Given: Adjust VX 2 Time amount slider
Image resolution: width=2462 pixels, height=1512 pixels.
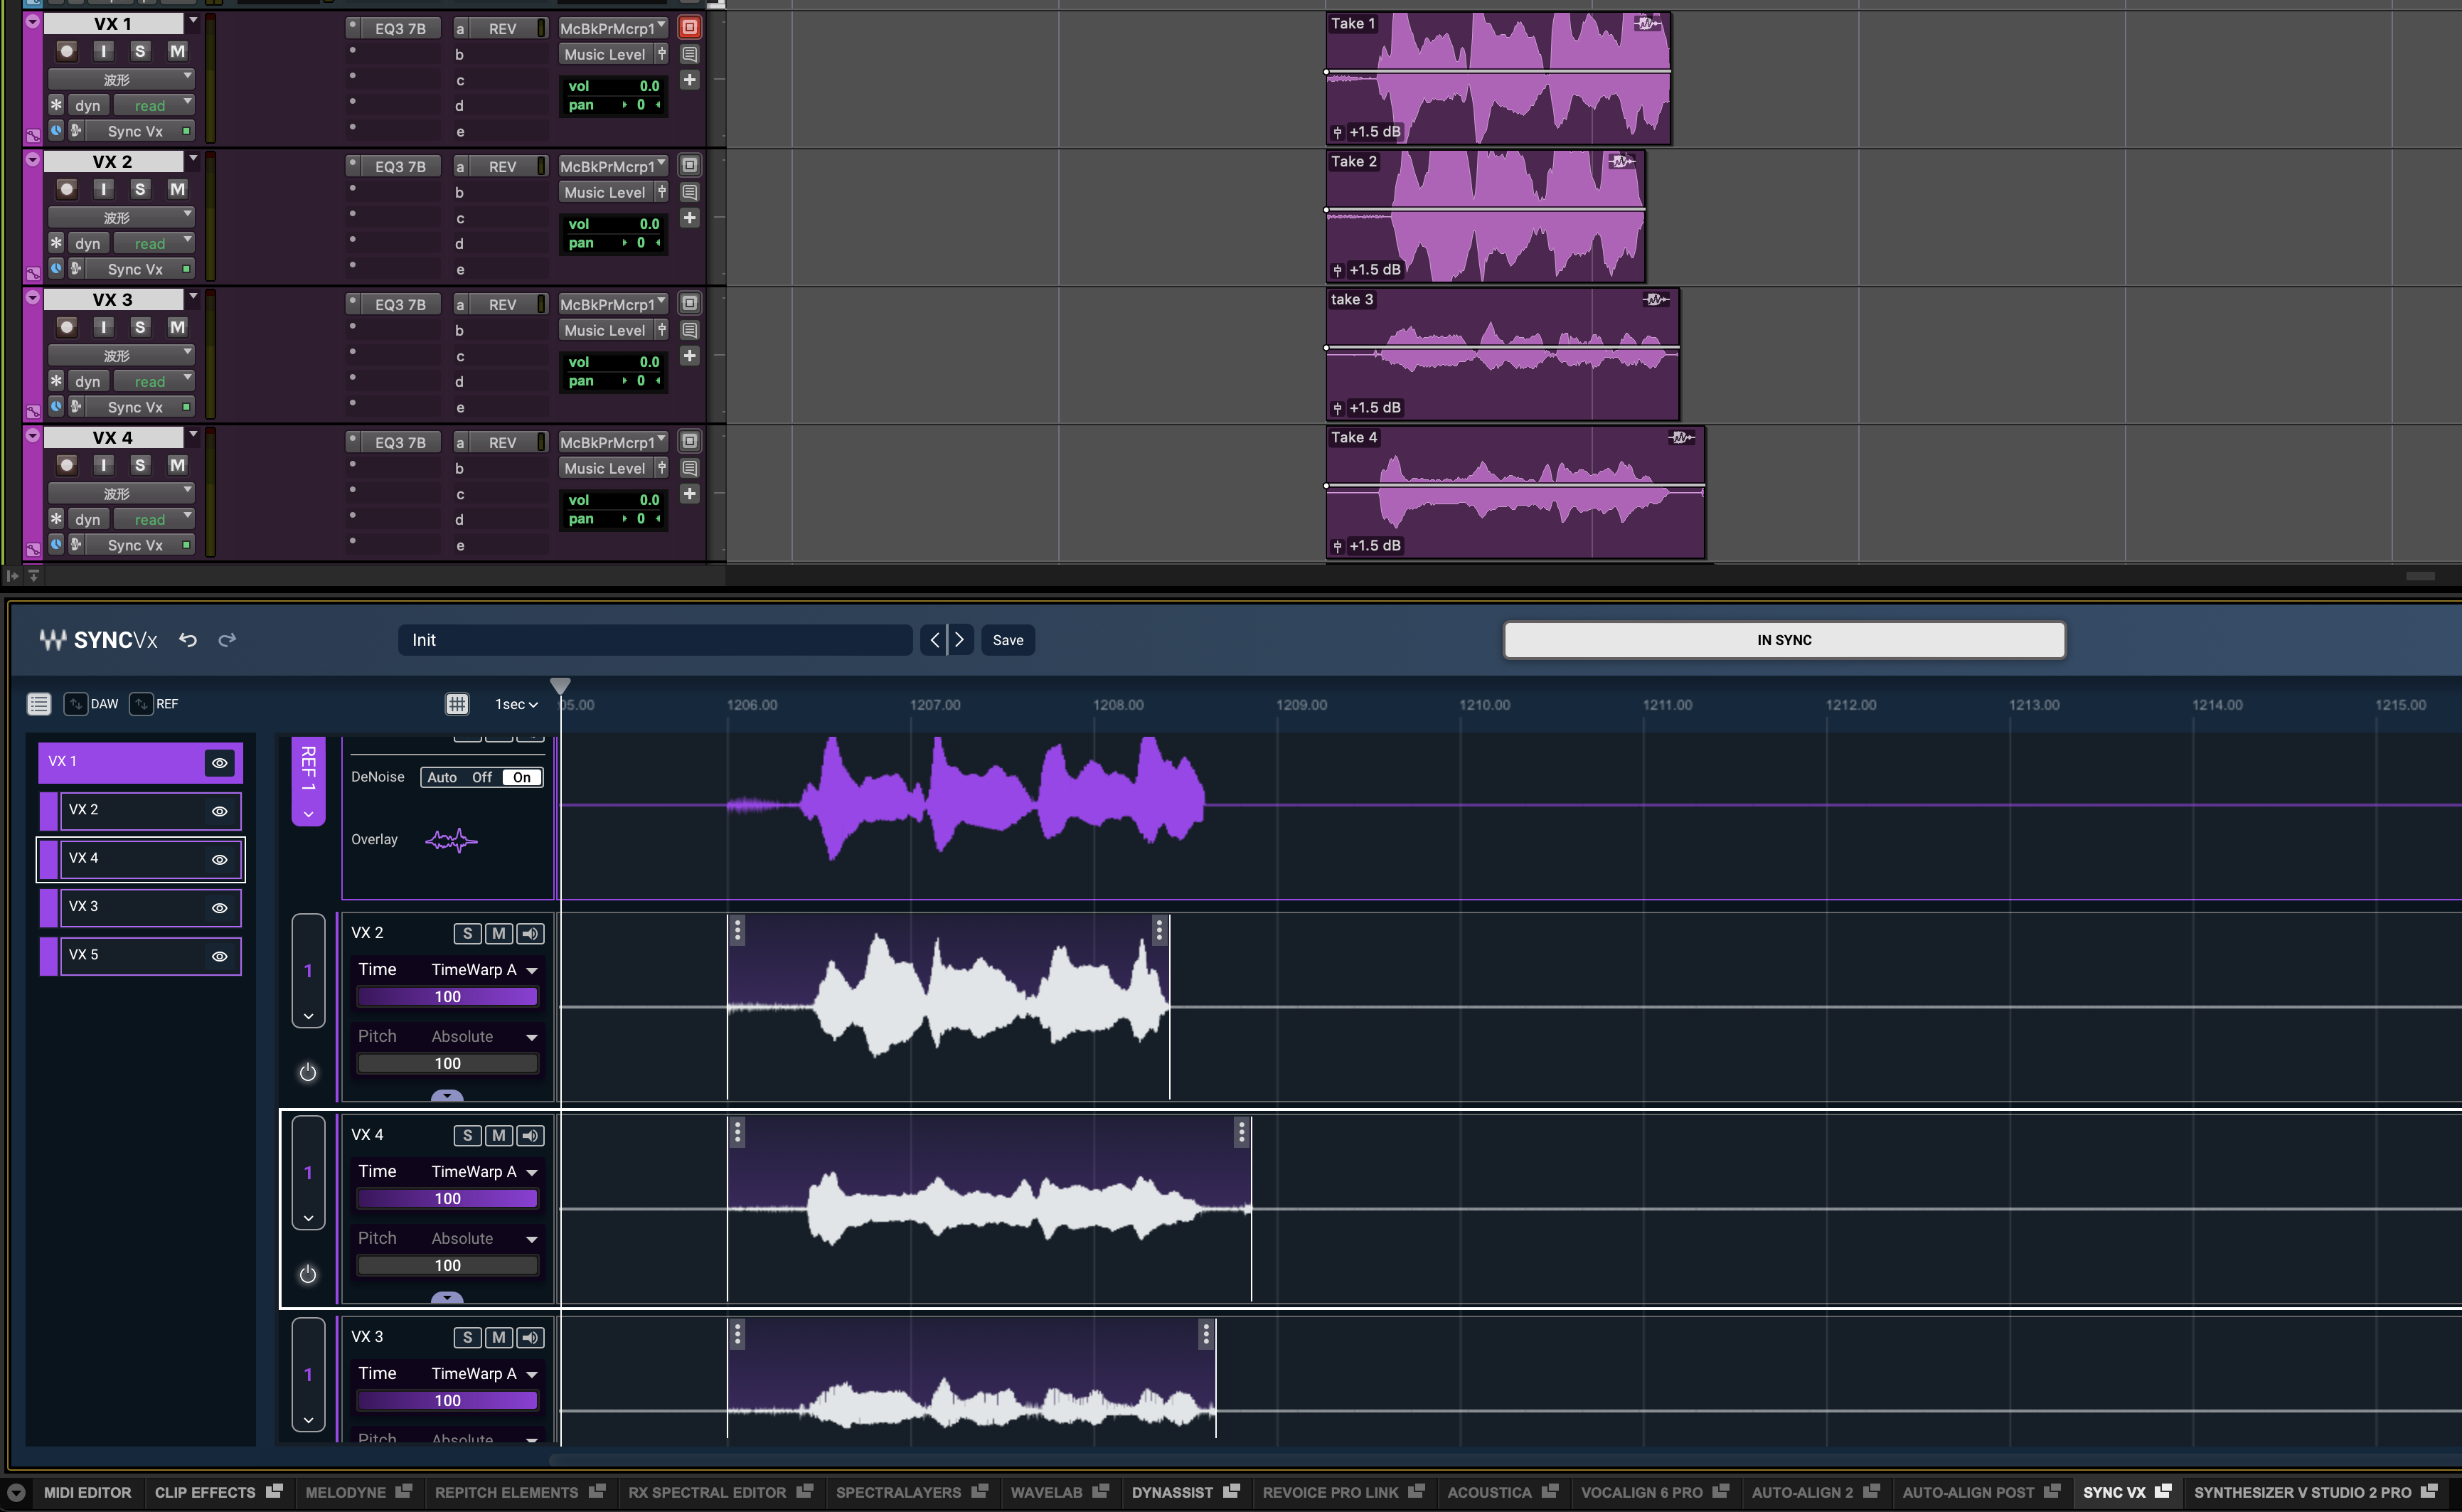Looking at the screenshot, I should coord(448,997).
